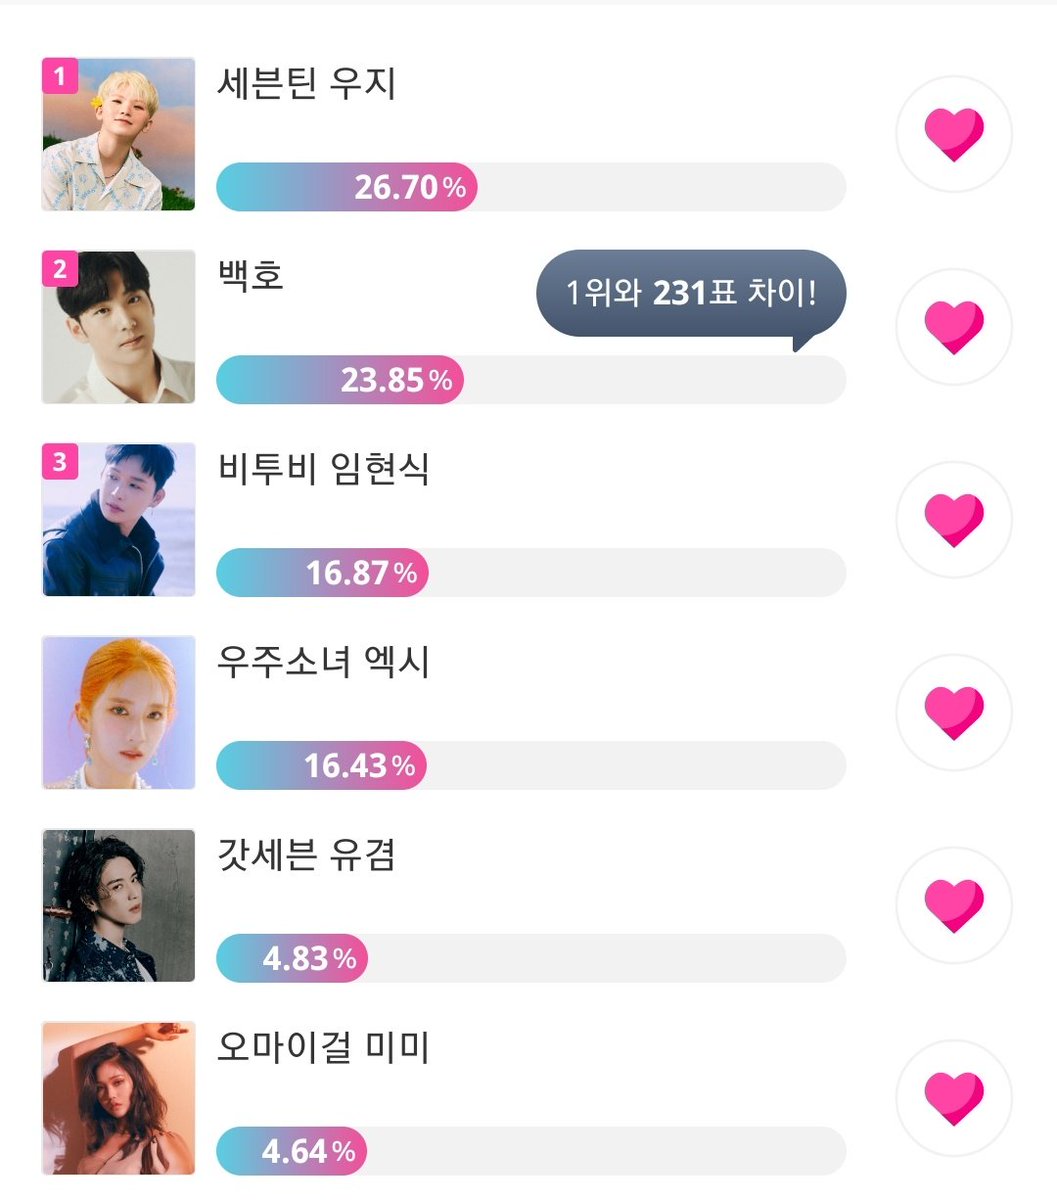Open the 오마이걸 미미 profile photo
The width and height of the screenshot is (1057, 1200).
click(118, 1099)
